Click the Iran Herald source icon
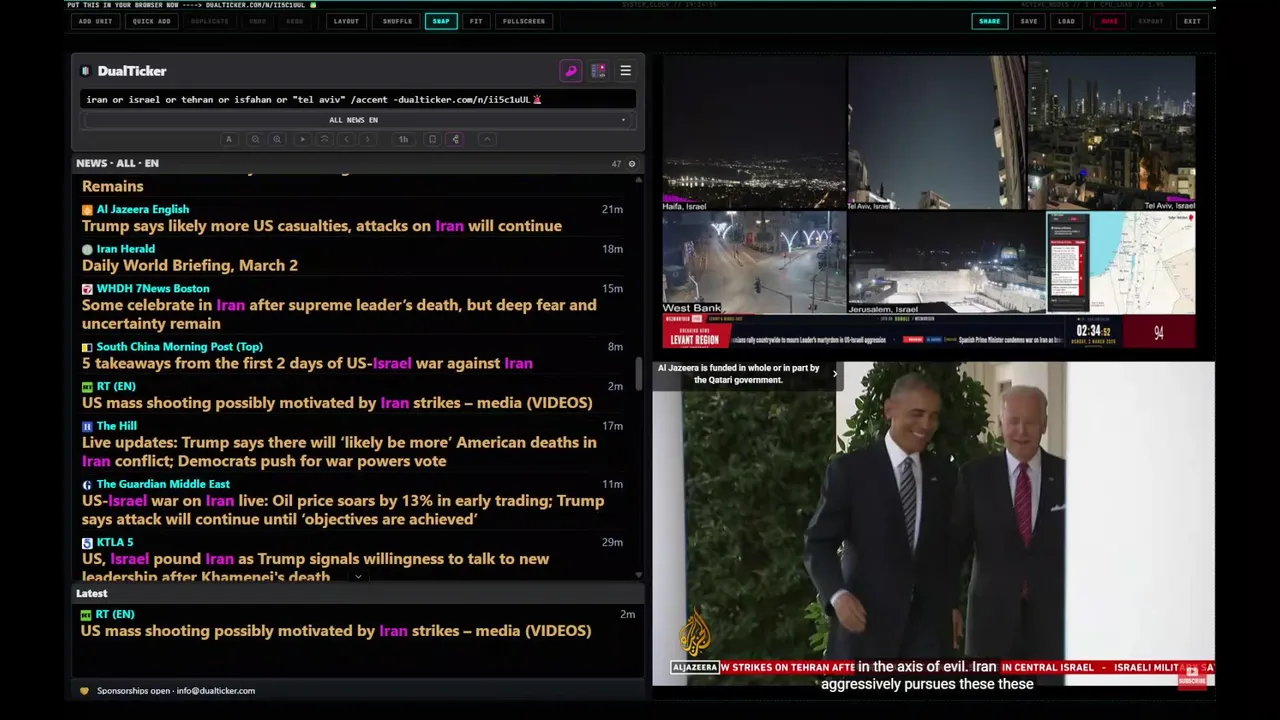 (87, 249)
